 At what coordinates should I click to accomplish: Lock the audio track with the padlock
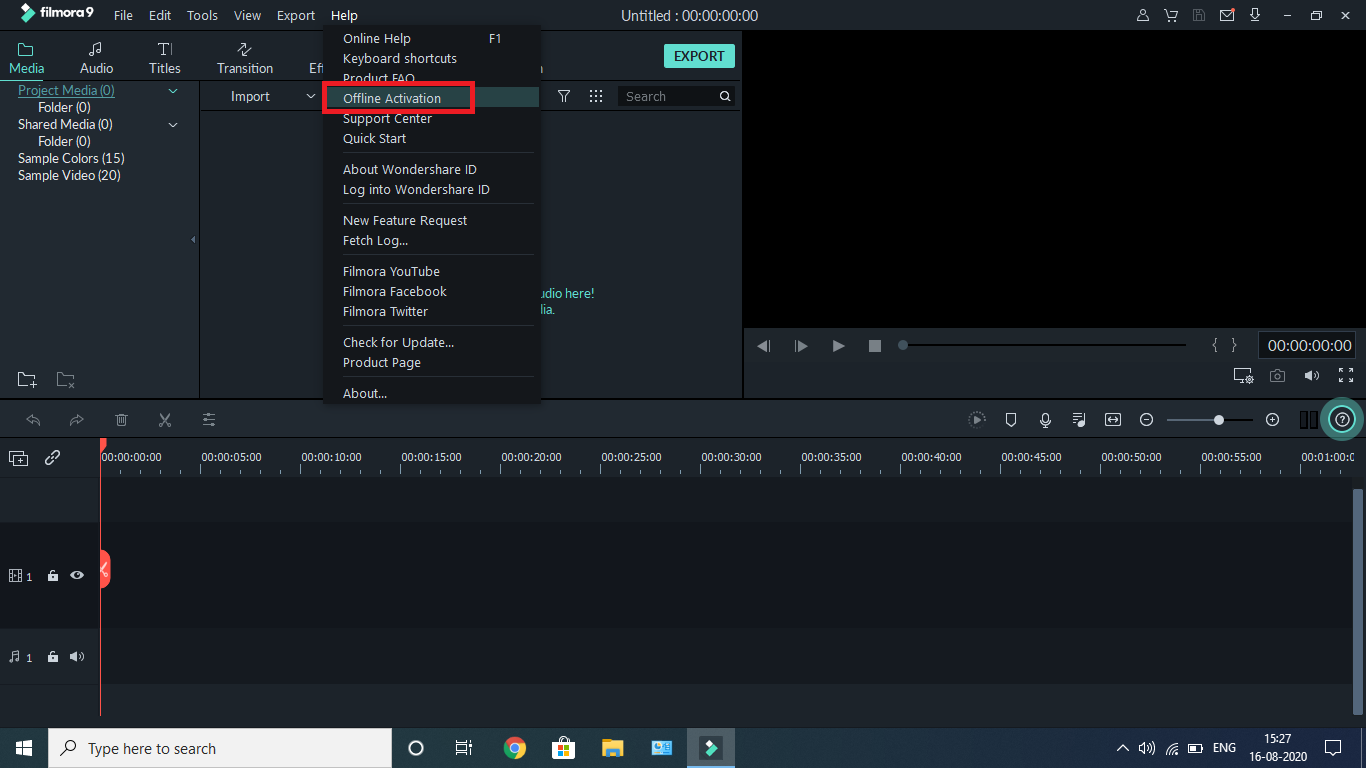pos(52,656)
